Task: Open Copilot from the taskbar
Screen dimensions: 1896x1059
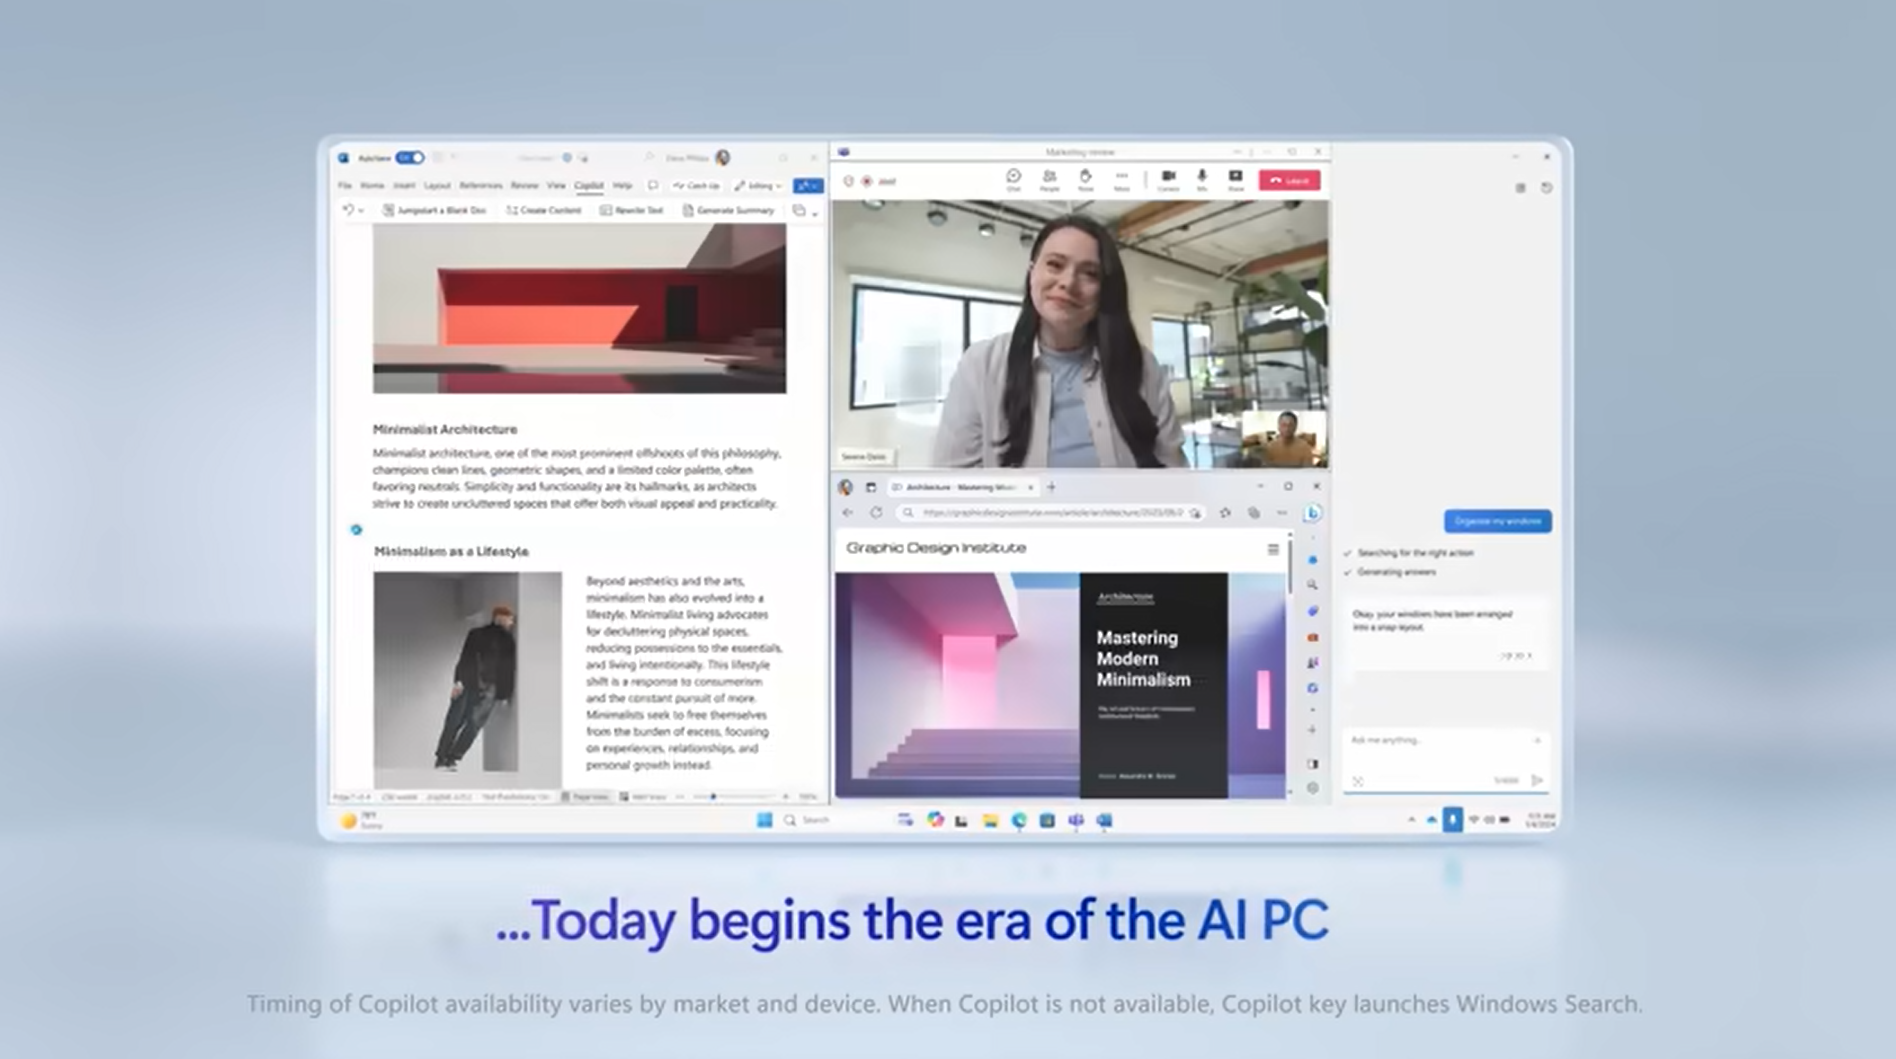Action: tap(935, 820)
